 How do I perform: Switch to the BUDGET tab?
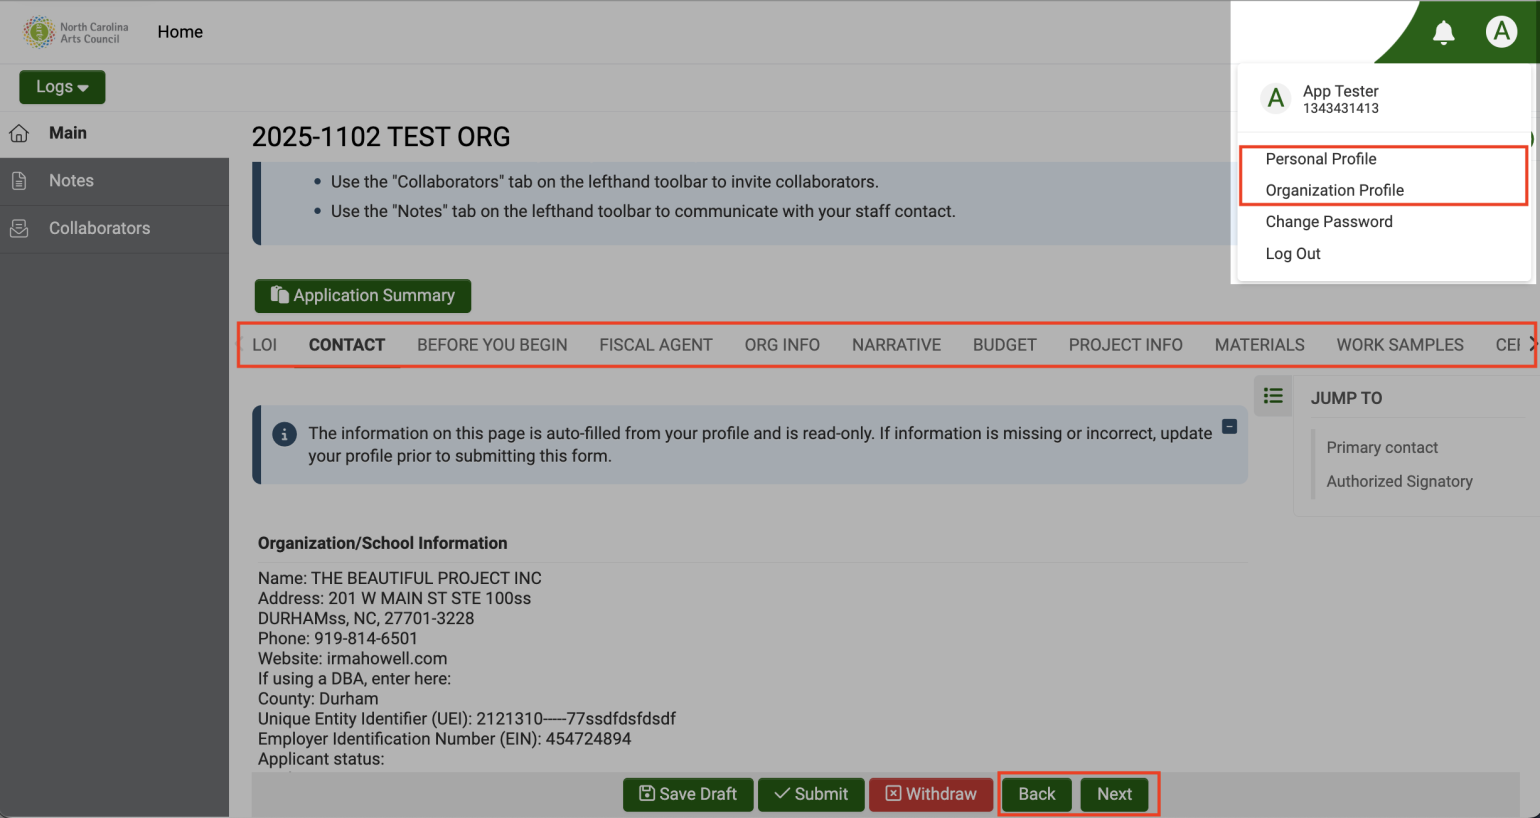click(x=1004, y=344)
